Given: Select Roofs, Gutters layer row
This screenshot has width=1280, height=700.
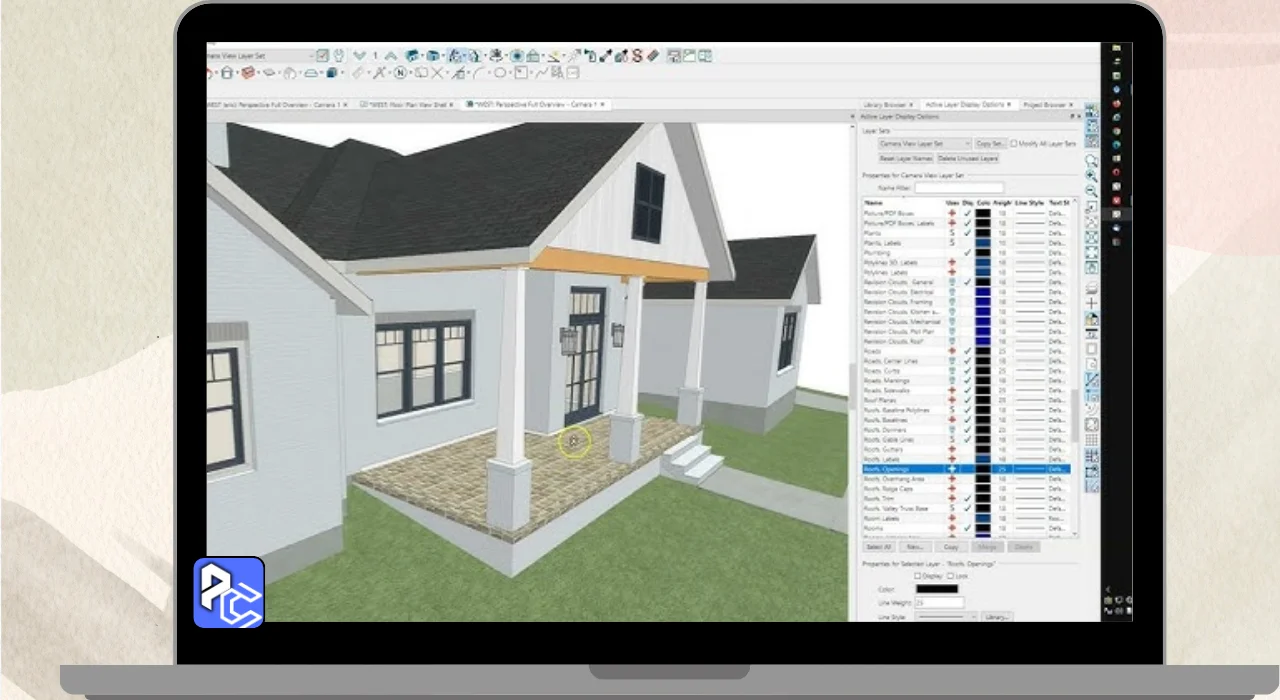Looking at the screenshot, I should point(965,450).
